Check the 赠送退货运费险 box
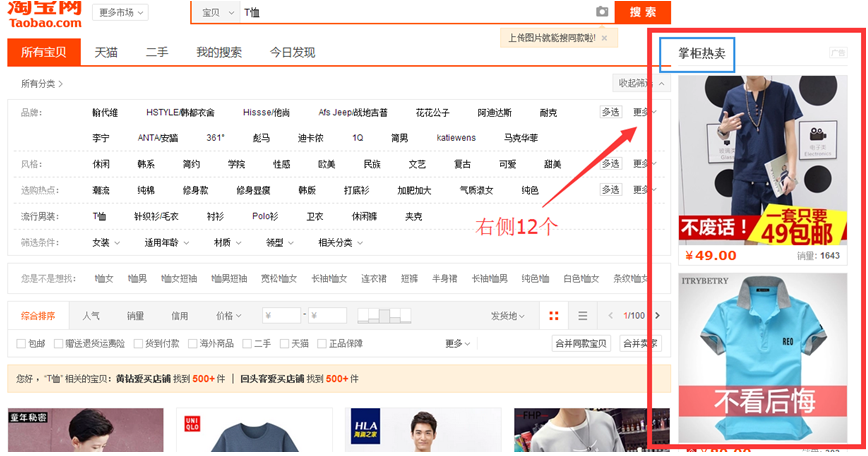The height and width of the screenshot is (456, 868). pos(58,344)
